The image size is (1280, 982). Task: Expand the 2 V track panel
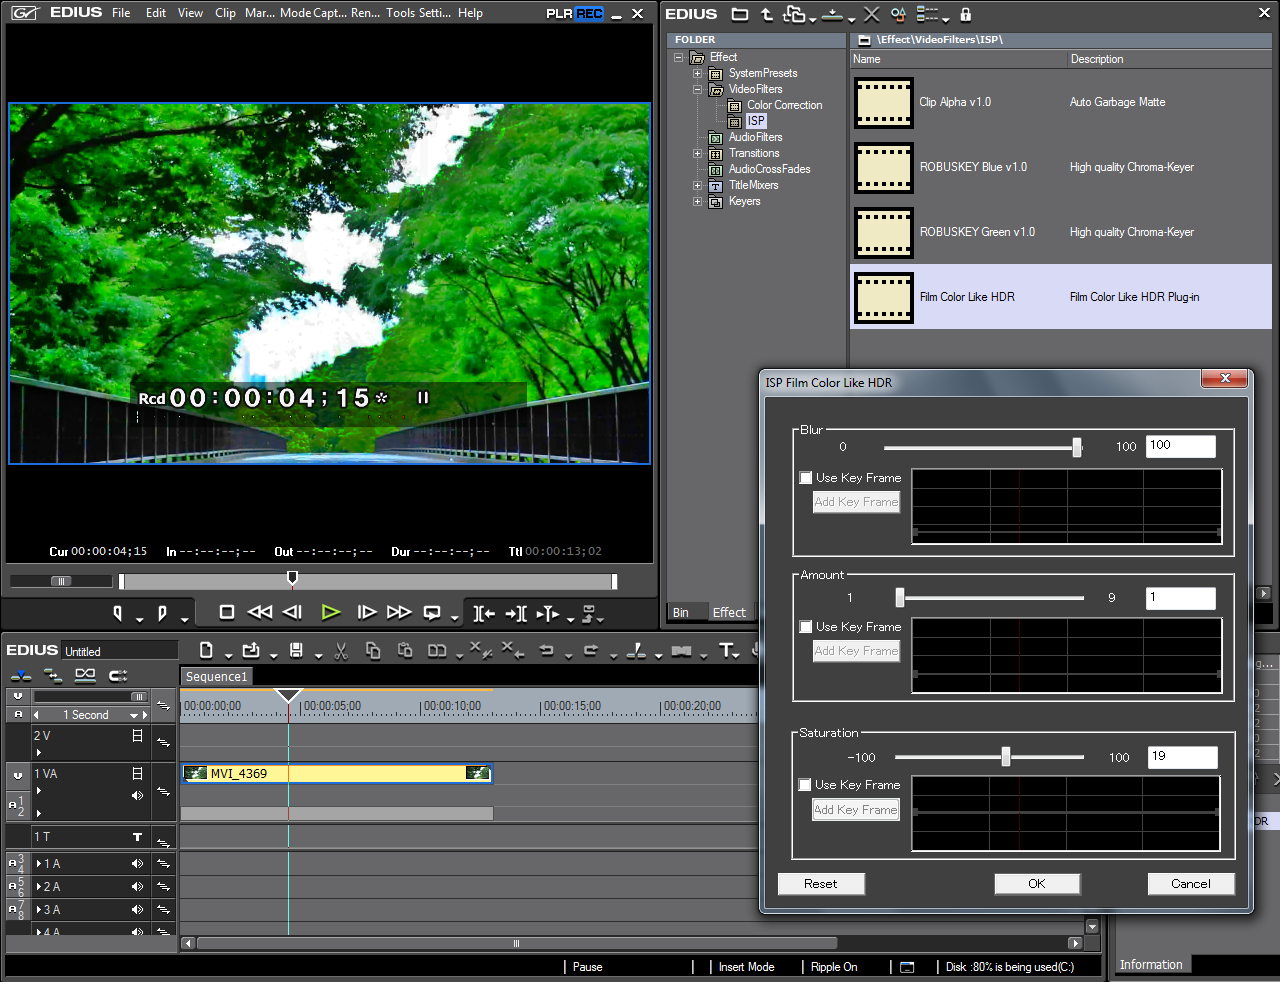pyautogui.click(x=39, y=753)
